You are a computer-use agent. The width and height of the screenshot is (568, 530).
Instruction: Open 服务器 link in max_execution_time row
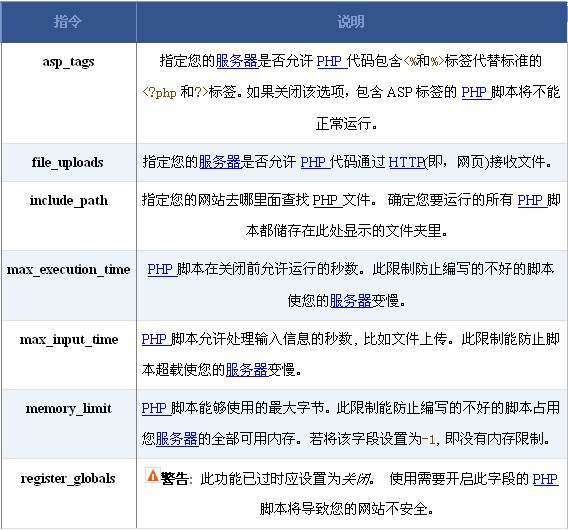pos(350,301)
